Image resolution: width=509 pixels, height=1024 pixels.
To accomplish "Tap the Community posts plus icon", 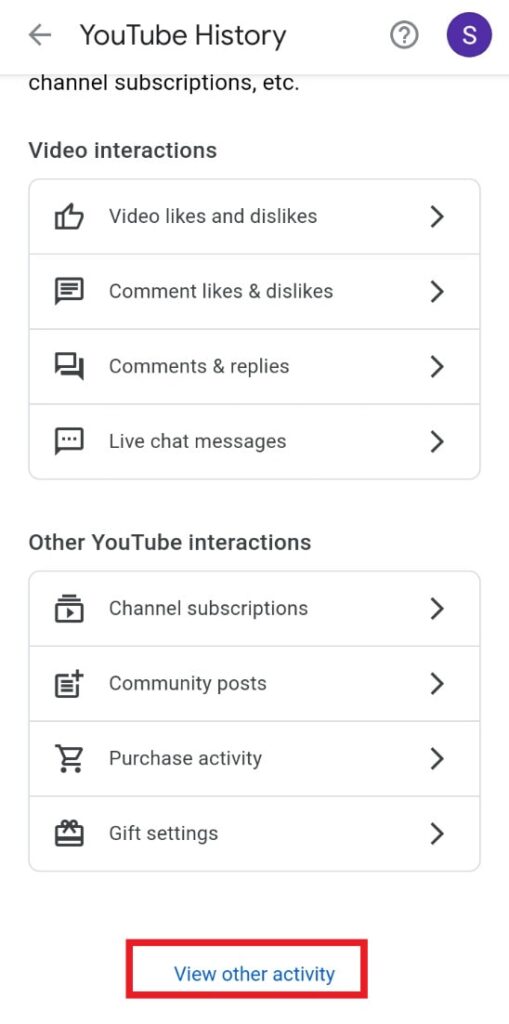I will (x=69, y=684).
